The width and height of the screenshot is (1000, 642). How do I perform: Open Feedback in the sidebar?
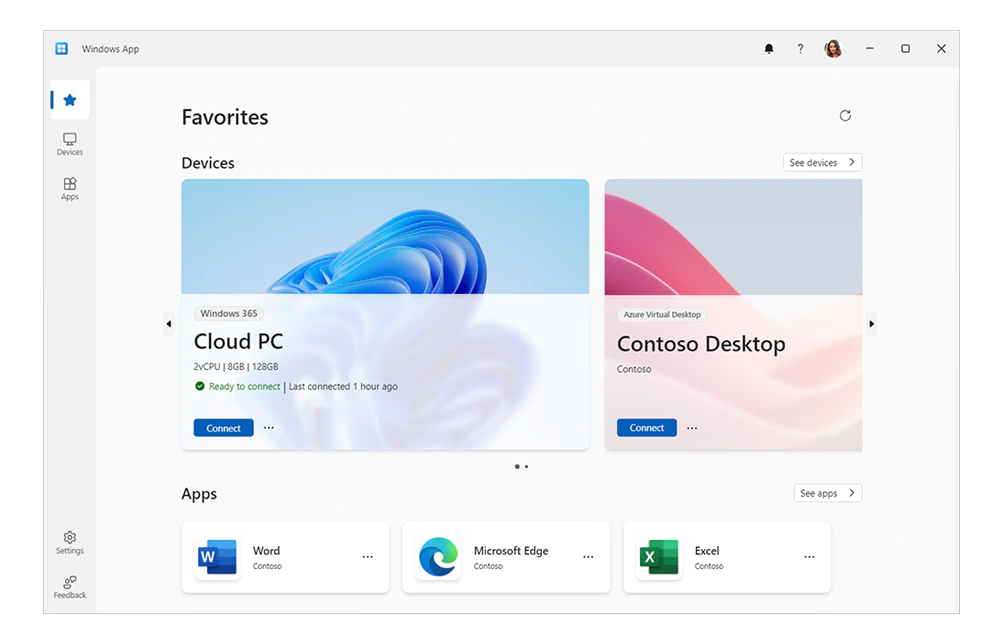70,587
